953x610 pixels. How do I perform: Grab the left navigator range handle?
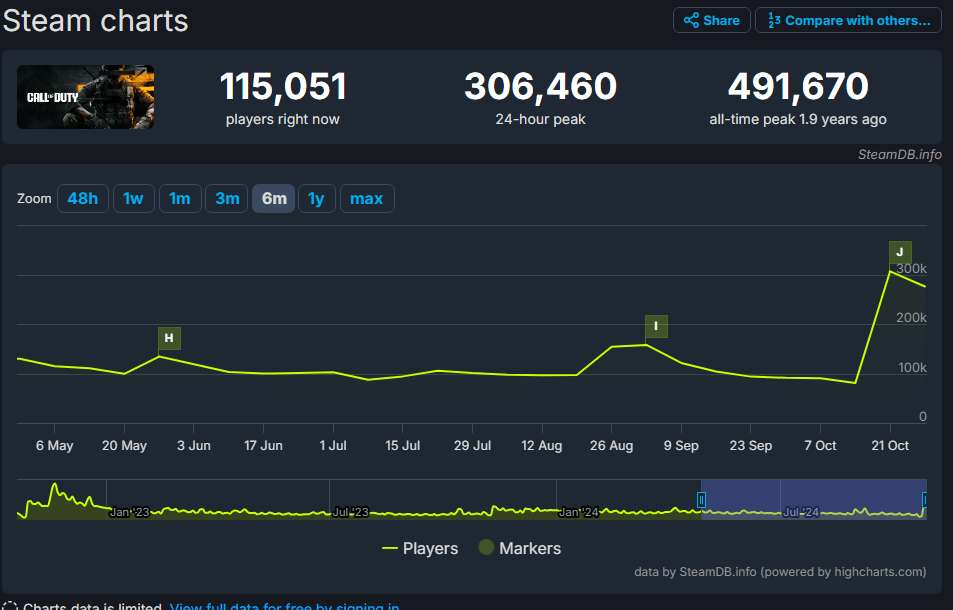click(x=701, y=499)
